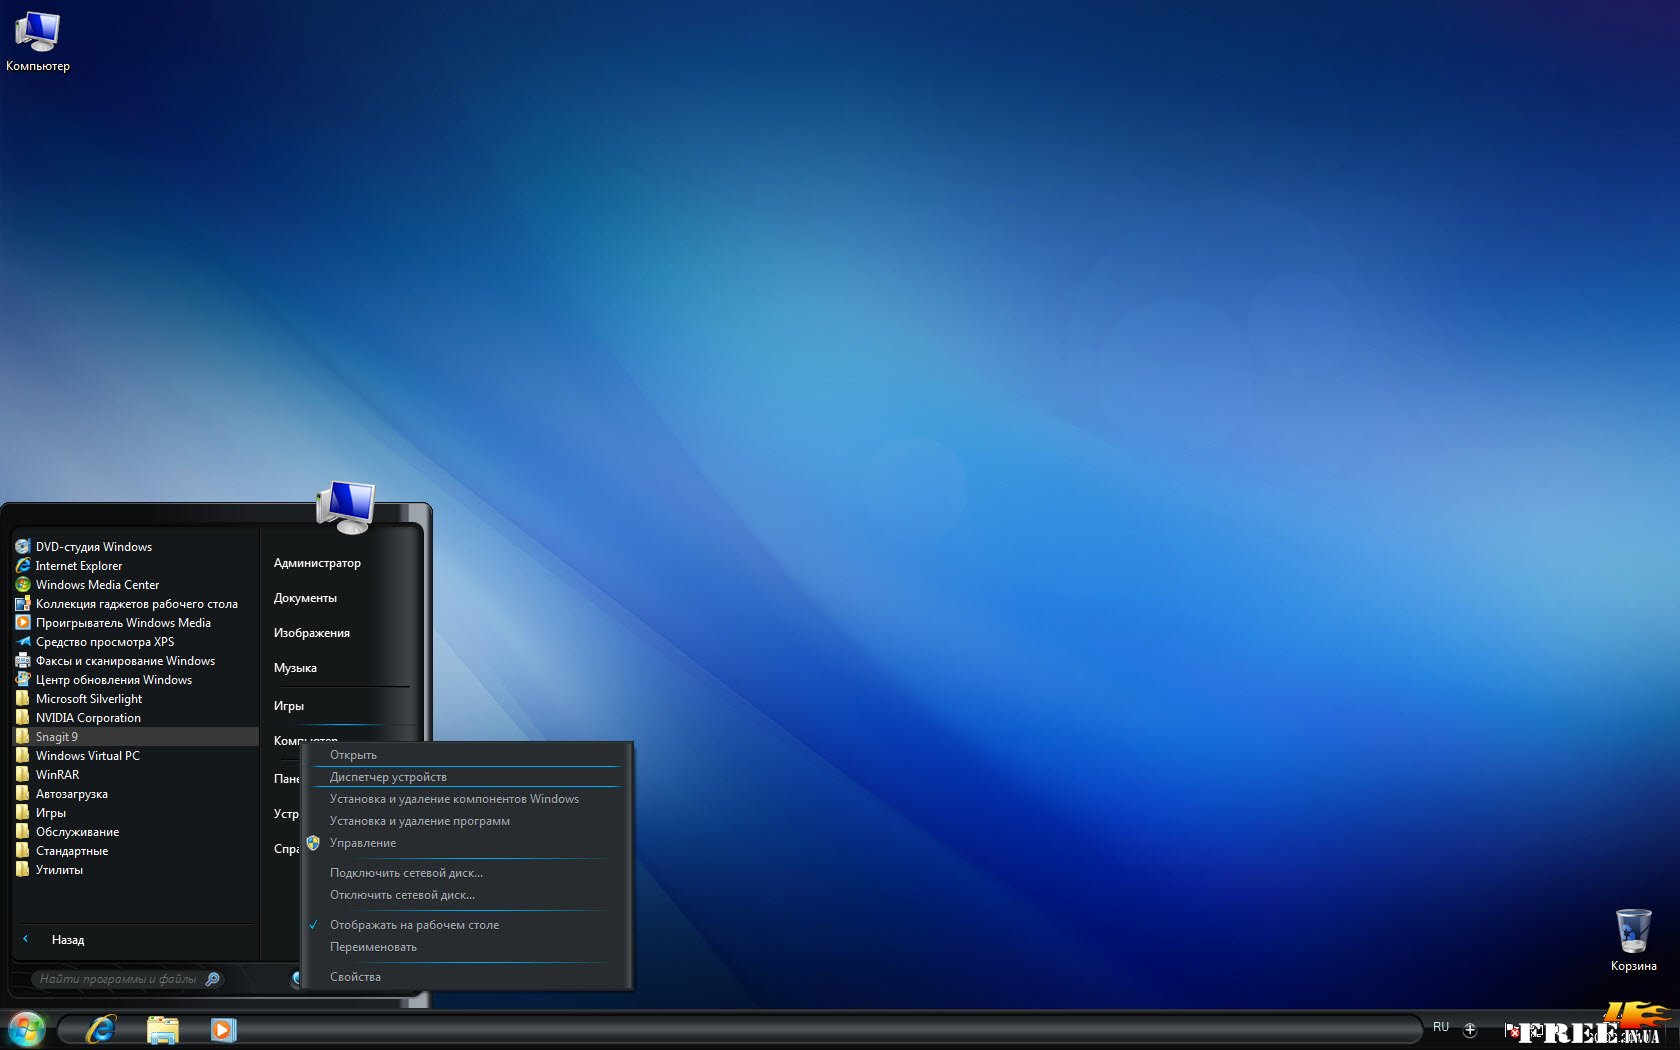This screenshot has width=1680, height=1050.
Task: Open Изображения from Start menu
Action: pos(311,633)
